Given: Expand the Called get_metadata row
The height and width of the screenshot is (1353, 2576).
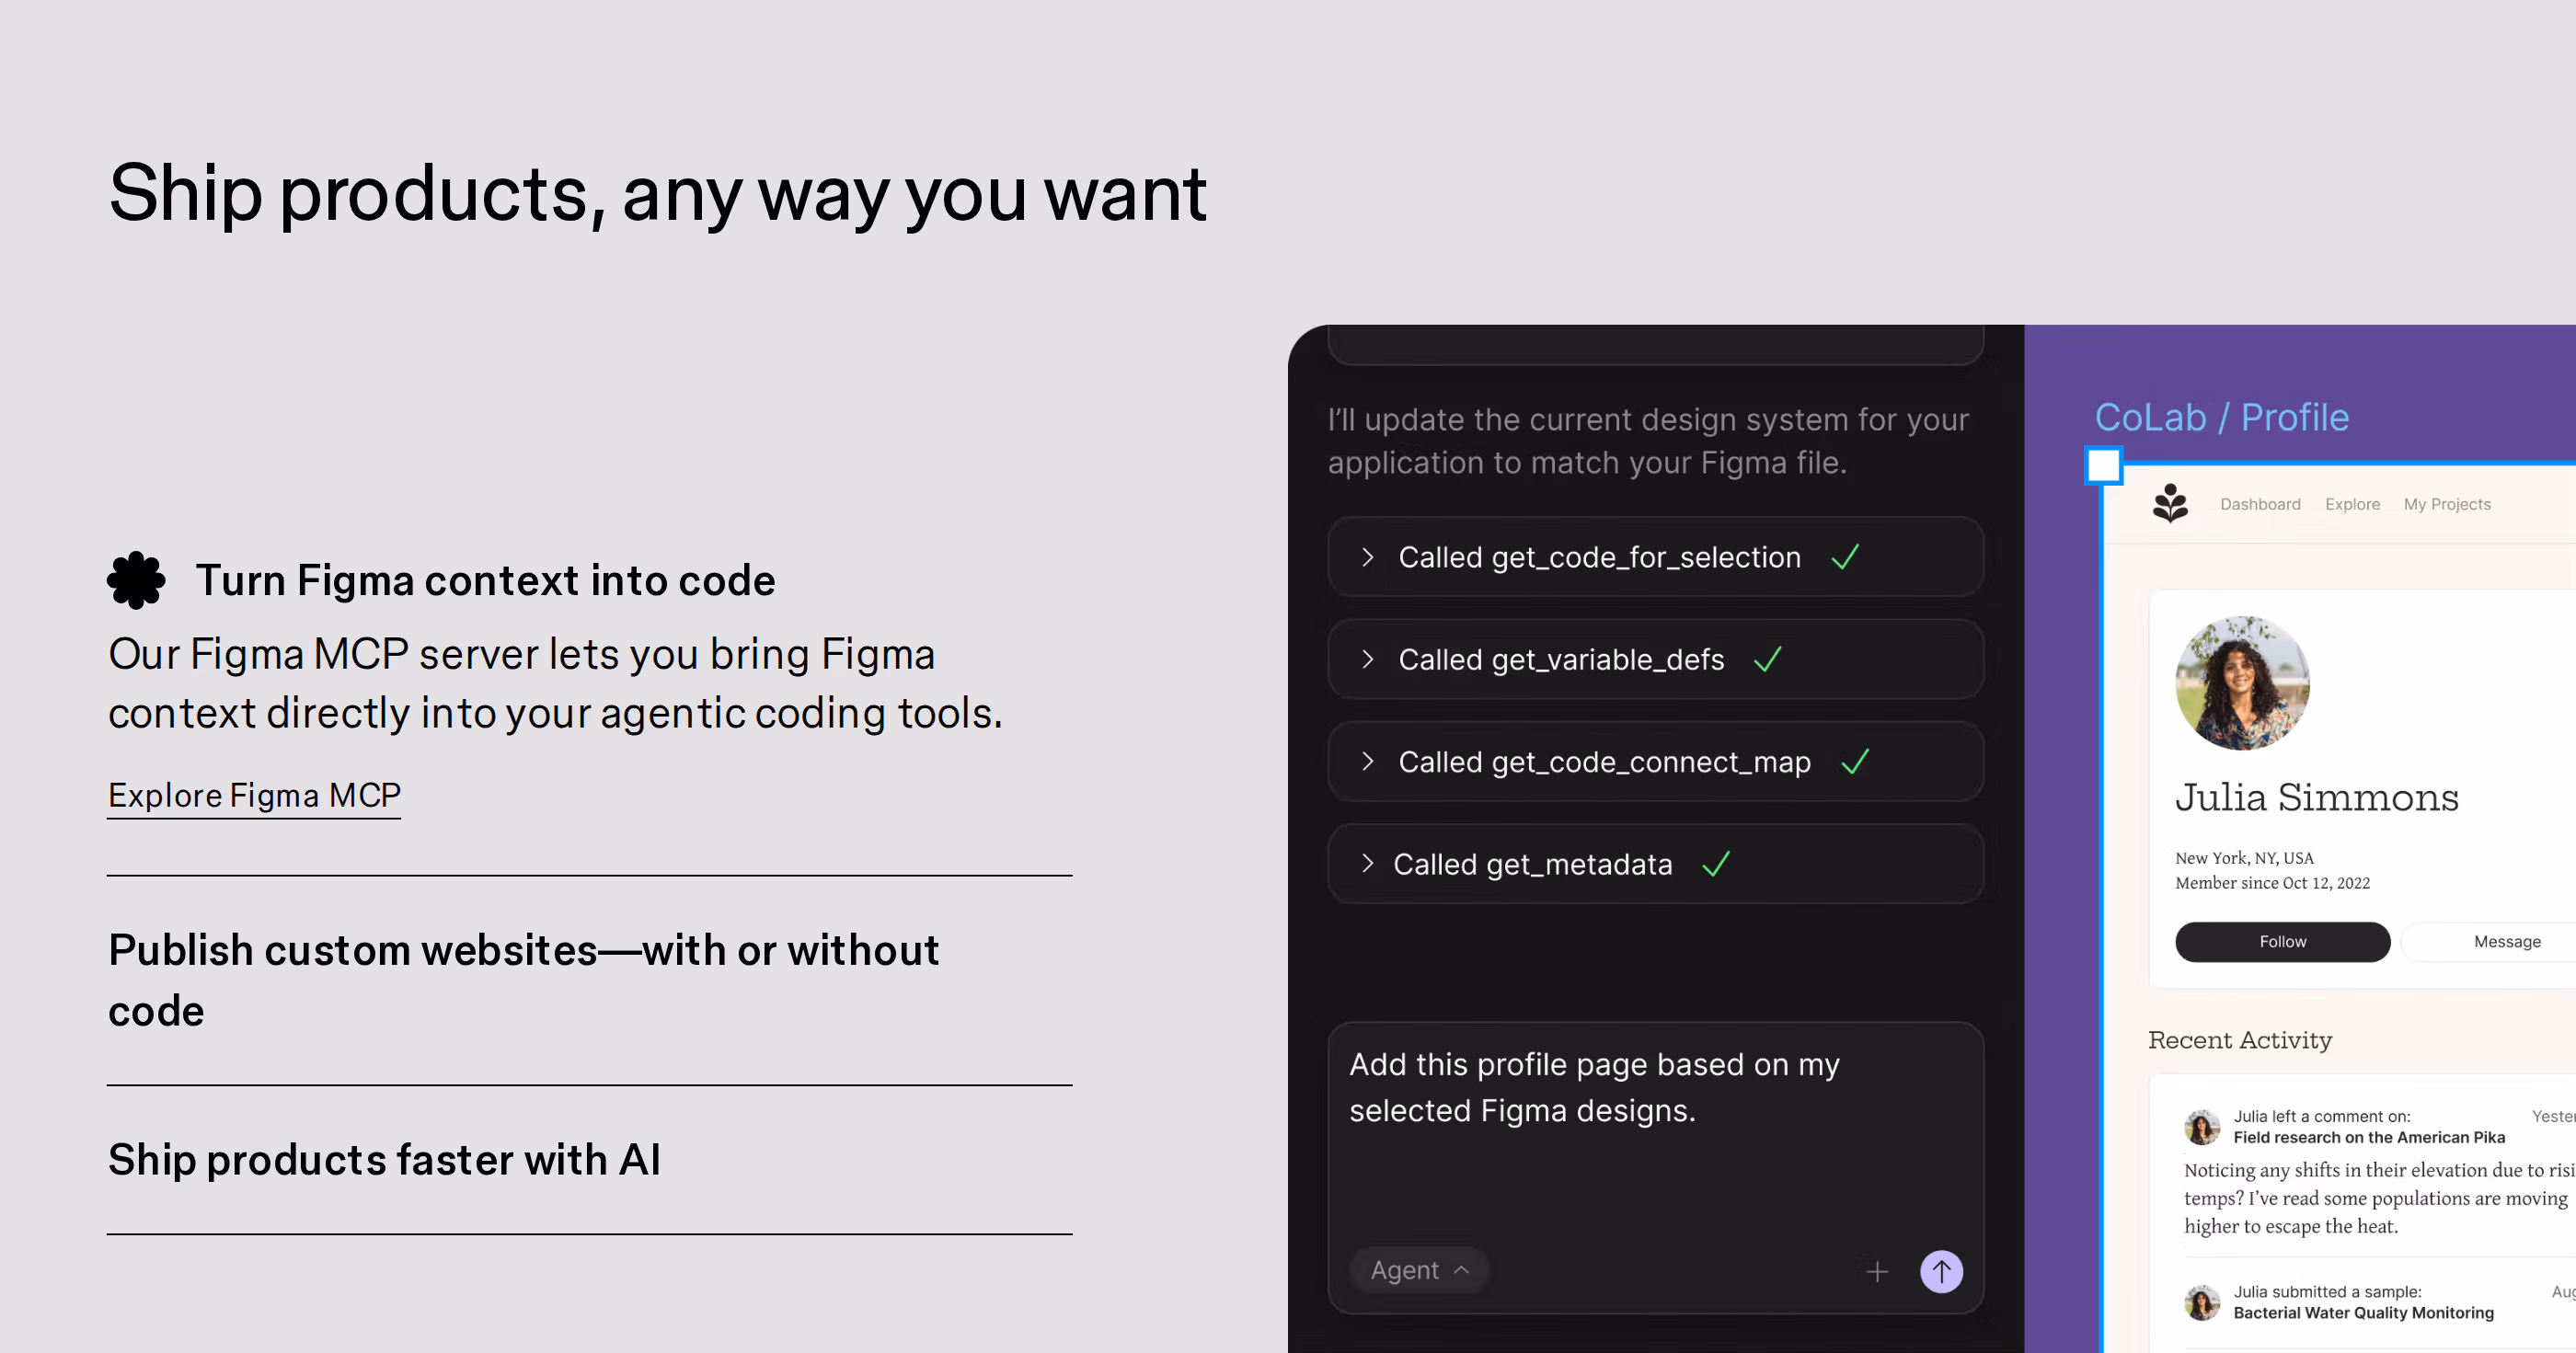Looking at the screenshot, I should (1655, 864).
